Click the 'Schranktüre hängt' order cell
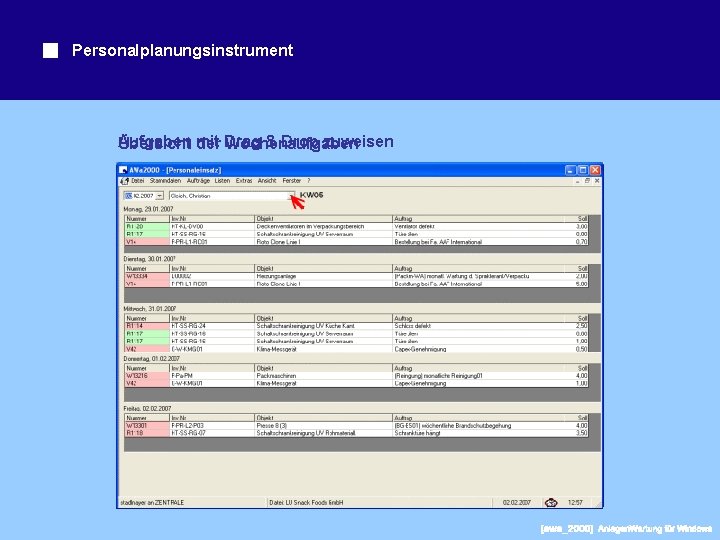720x540 pixels. 478,433
